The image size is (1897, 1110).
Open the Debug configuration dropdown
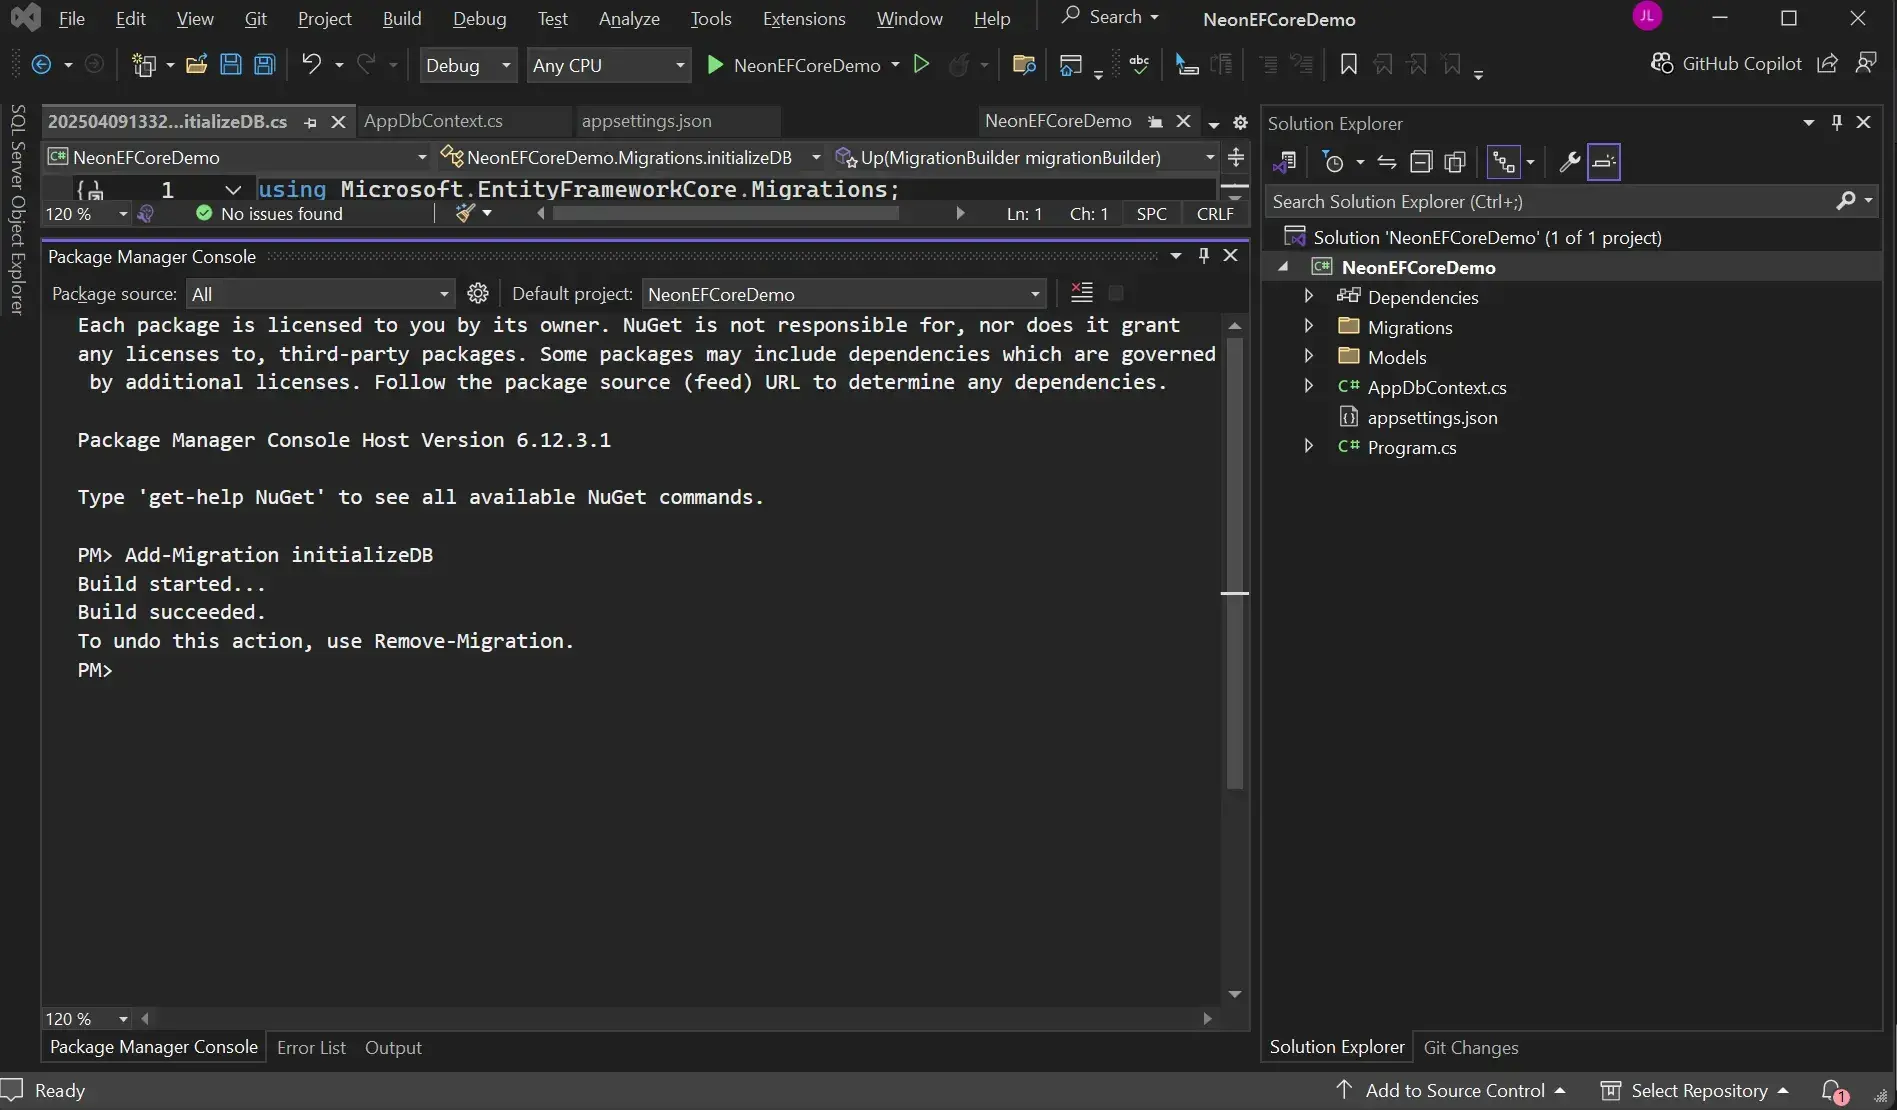coord(468,65)
